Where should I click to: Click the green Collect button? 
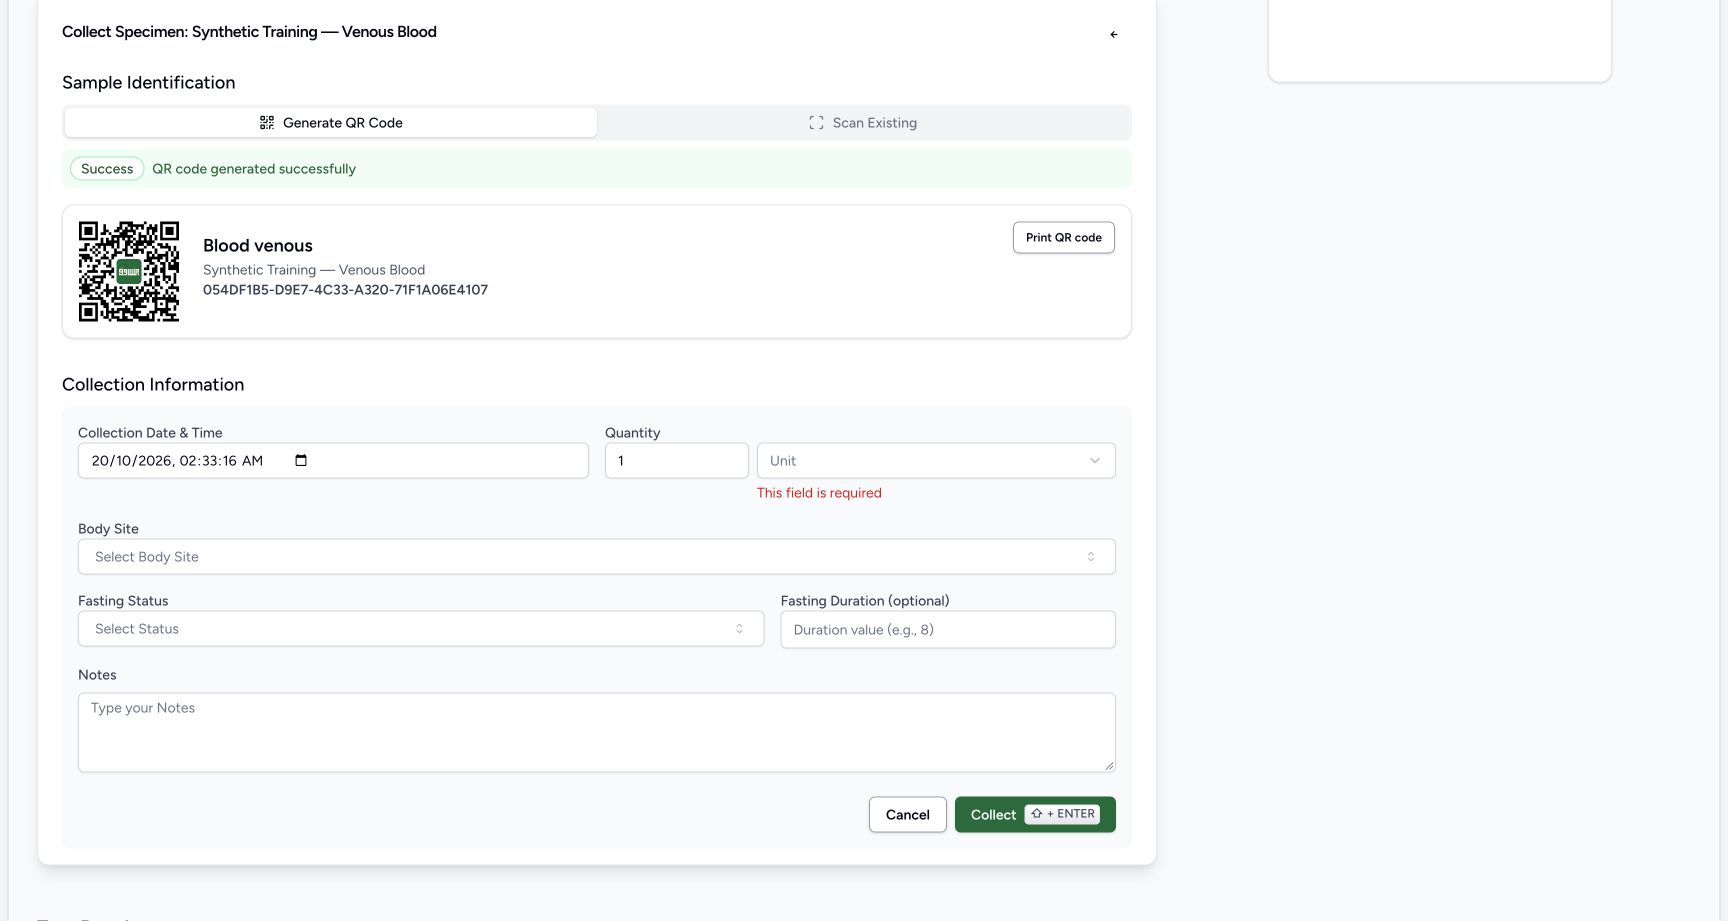(x=1035, y=815)
